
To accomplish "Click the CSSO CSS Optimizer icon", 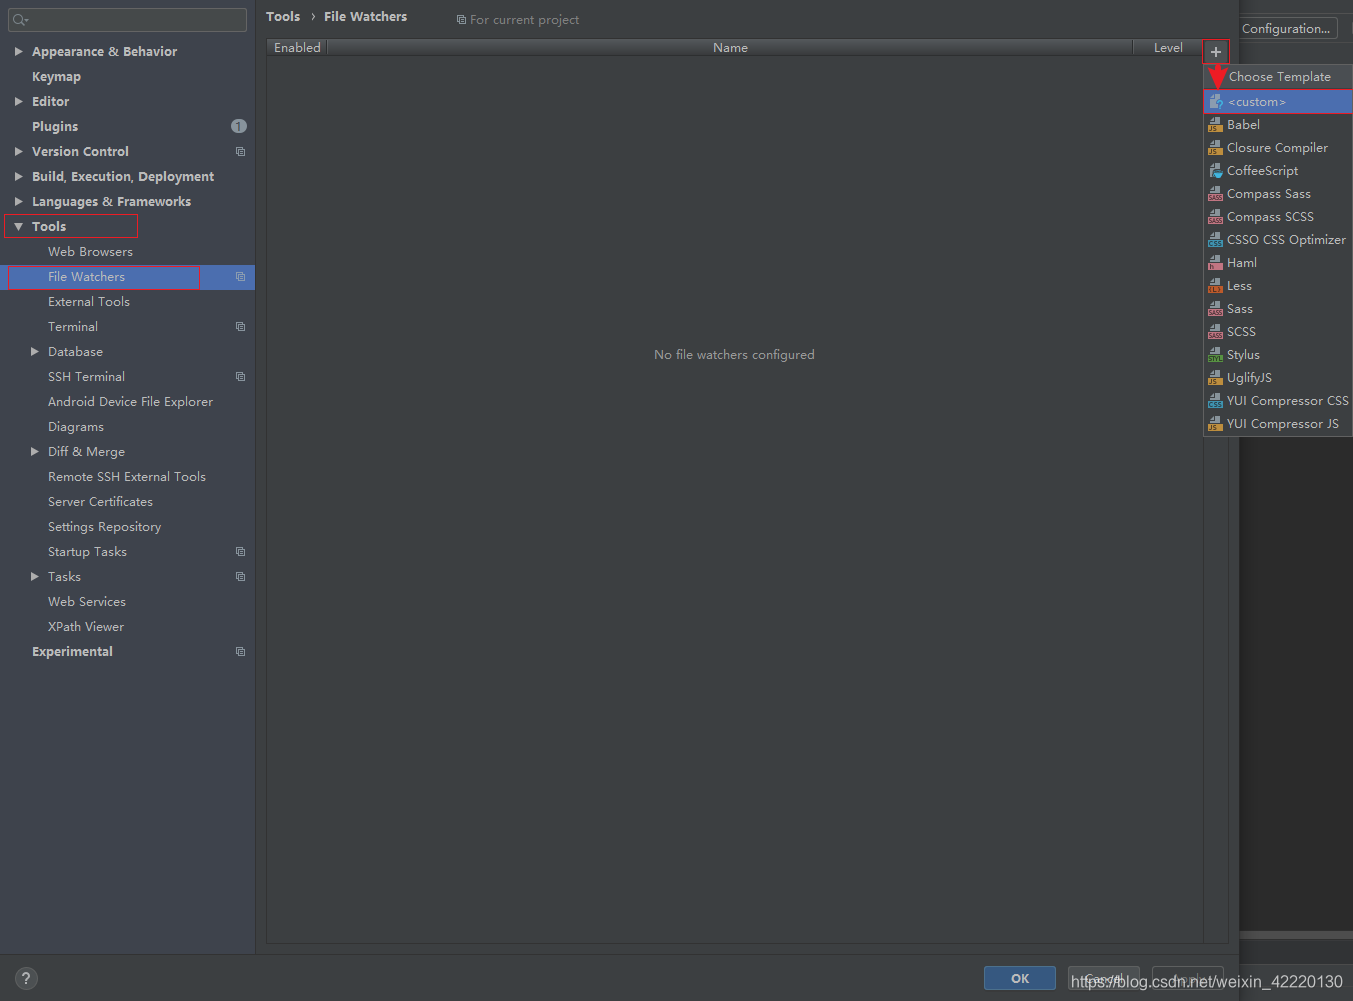I will [1215, 240].
